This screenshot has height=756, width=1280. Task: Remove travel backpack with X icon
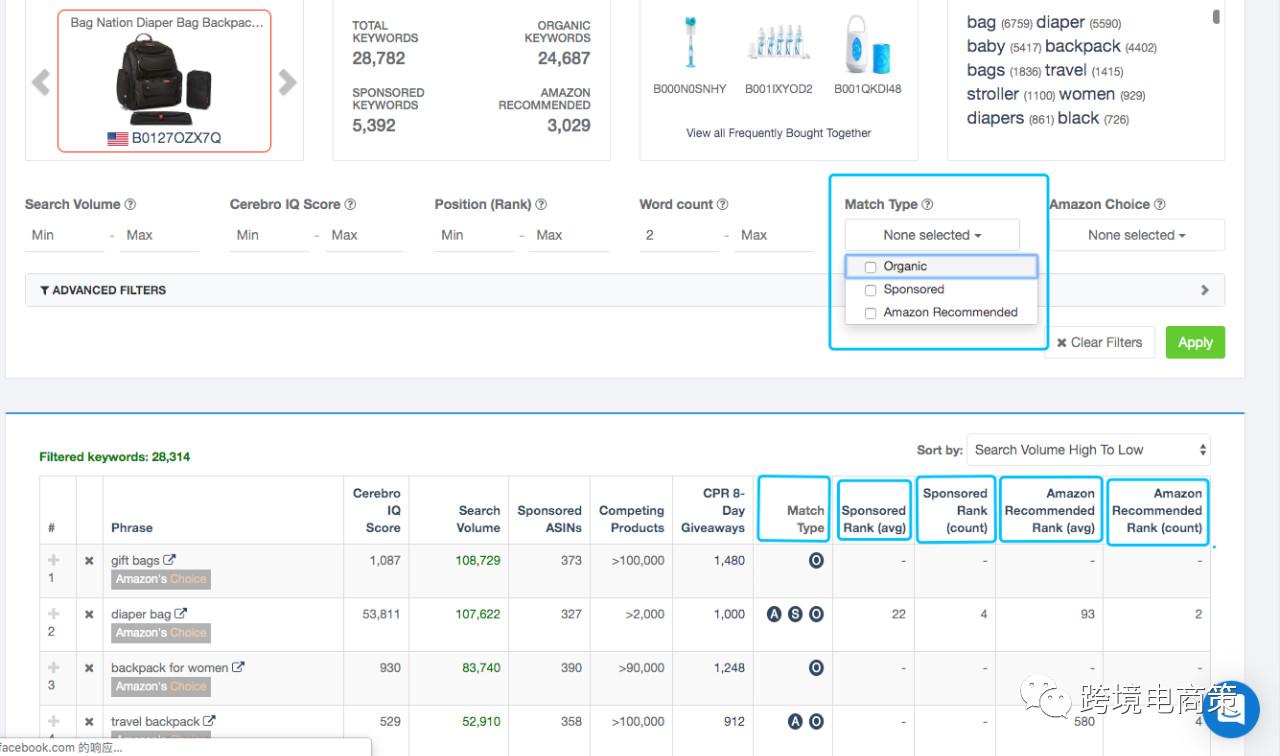click(89, 722)
